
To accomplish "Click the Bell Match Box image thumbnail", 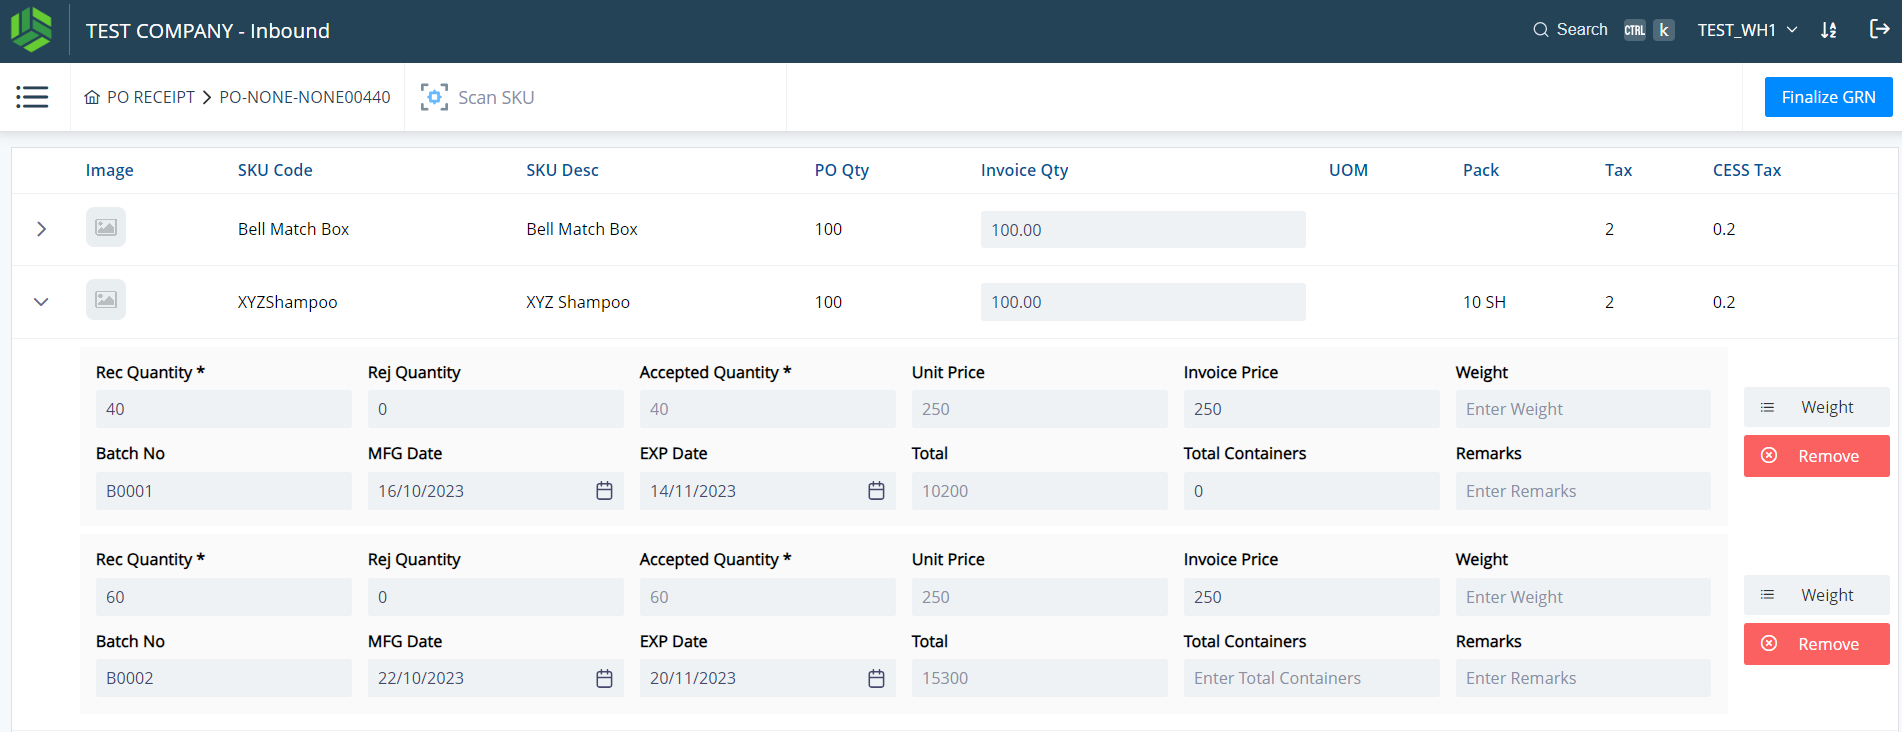I will 106,228.
